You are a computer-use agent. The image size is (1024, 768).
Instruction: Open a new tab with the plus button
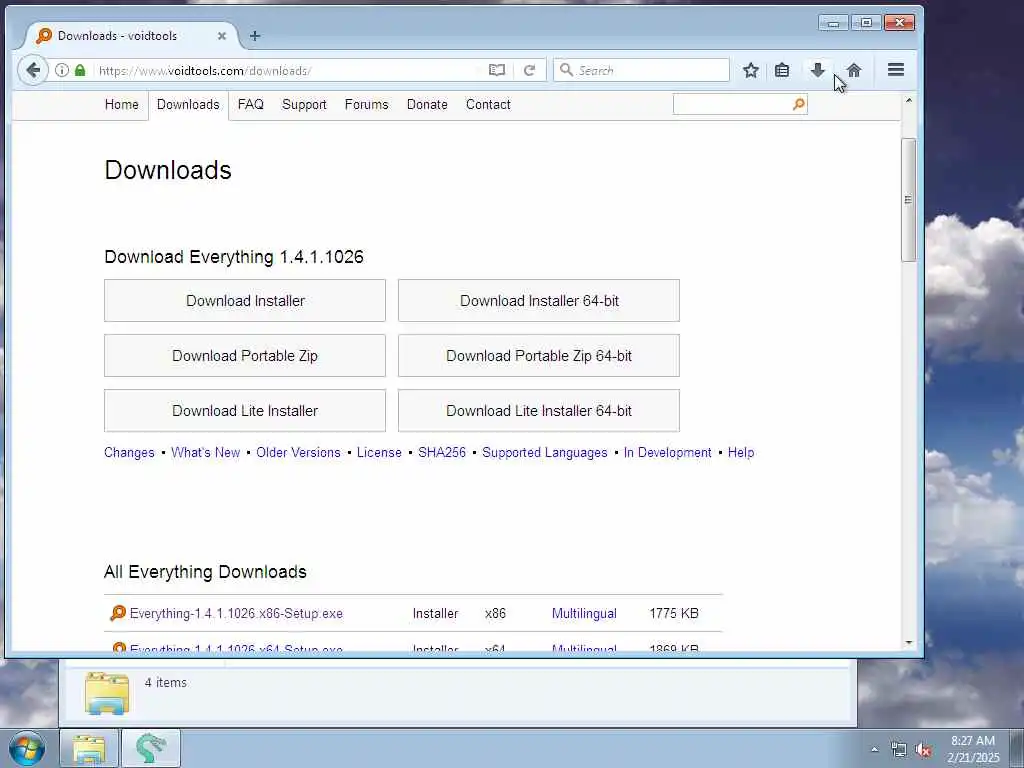click(255, 36)
